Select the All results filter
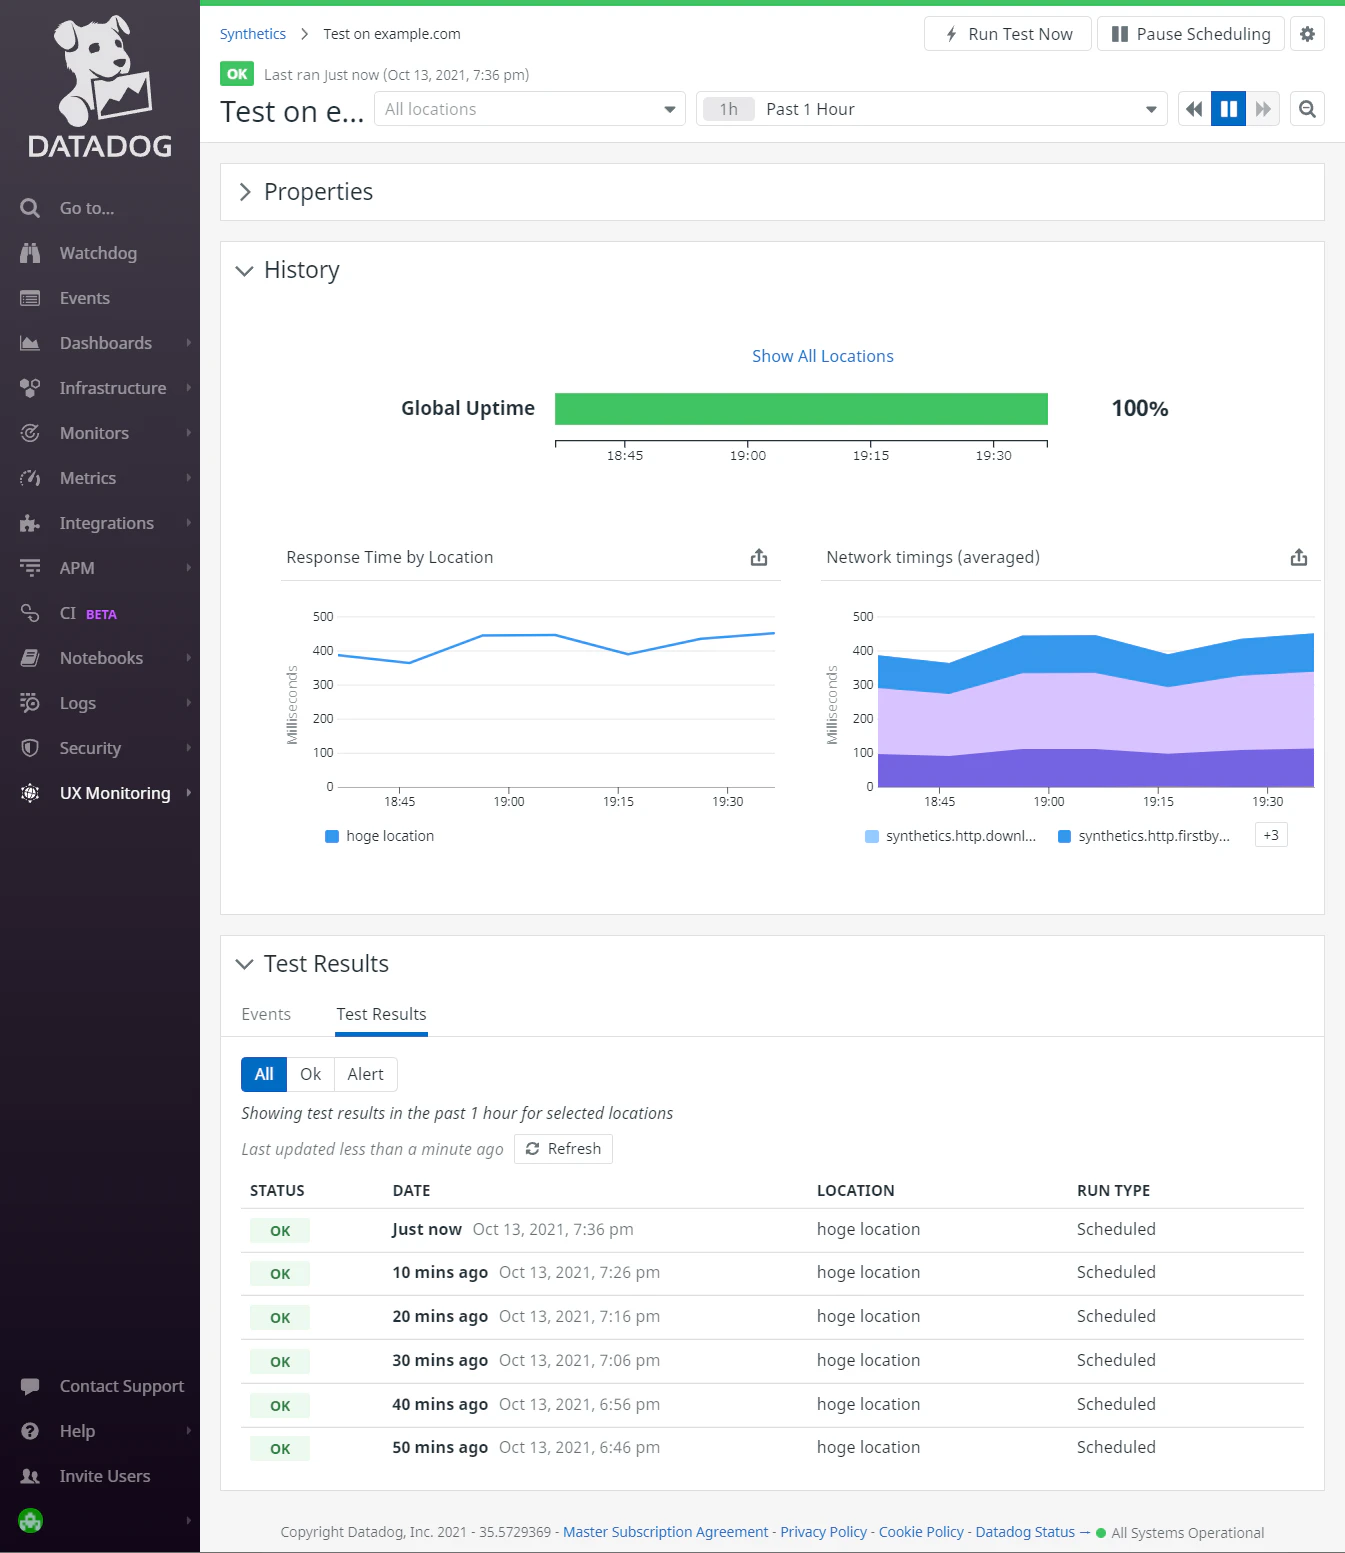The width and height of the screenshot is (1345, 1553). coord(264,1074)
